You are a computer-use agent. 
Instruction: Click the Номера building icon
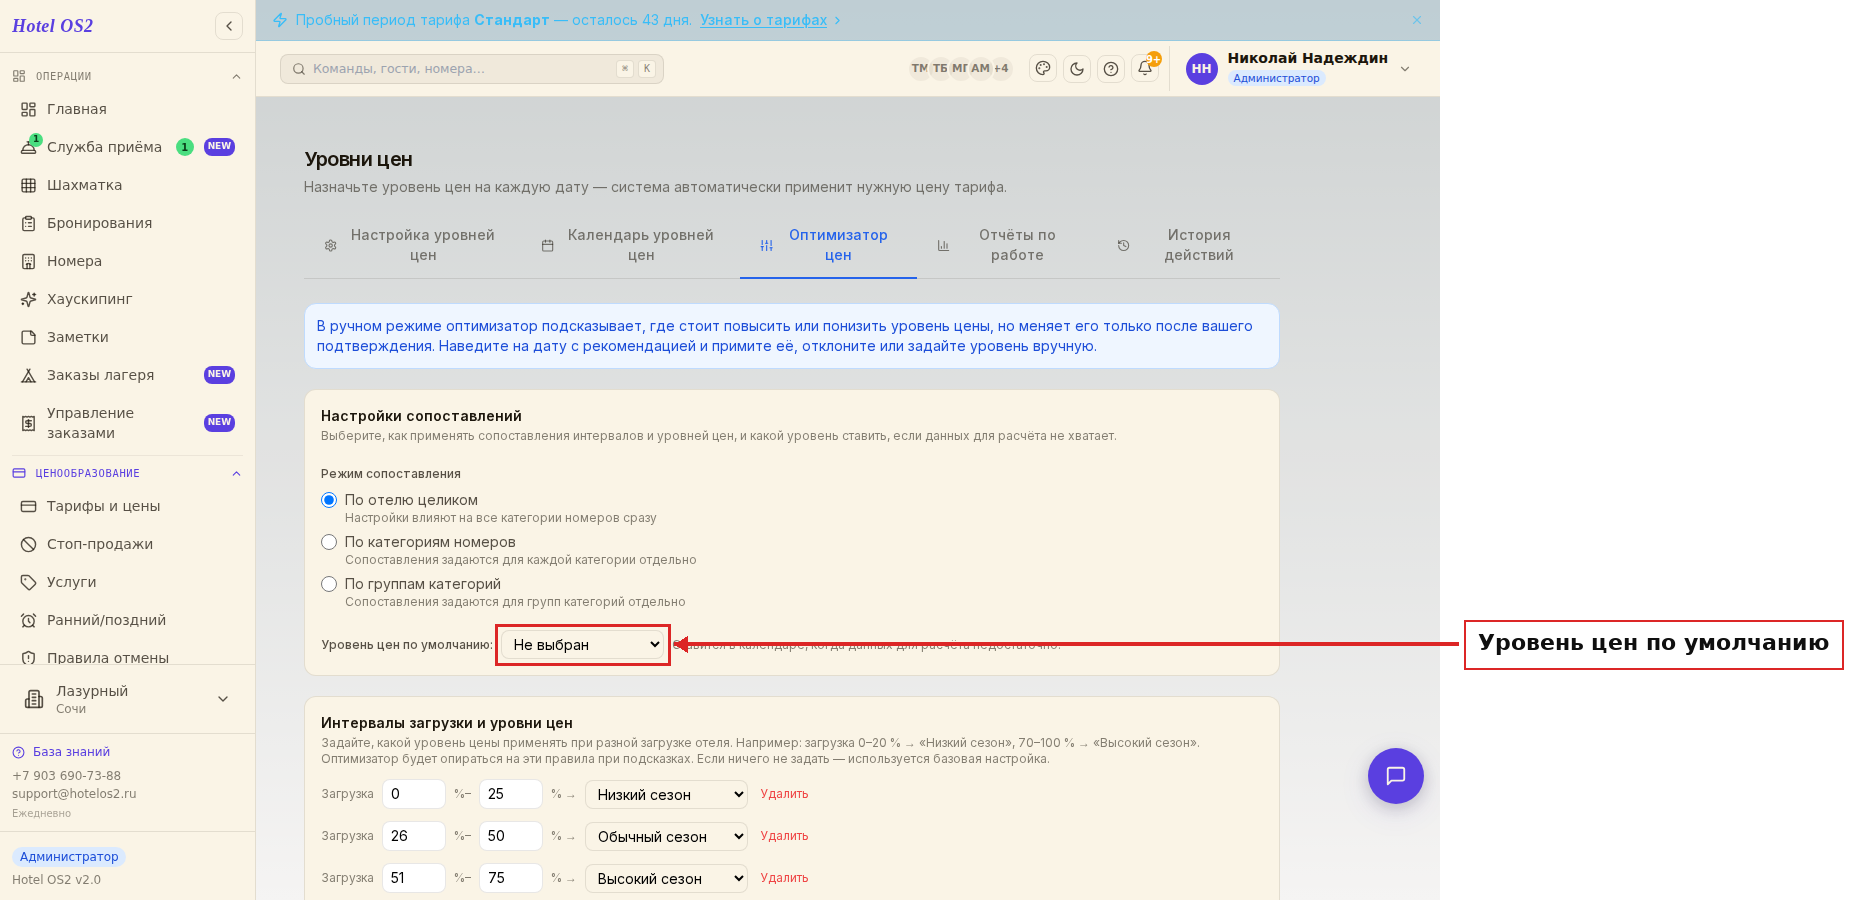(x=29, y=261)
